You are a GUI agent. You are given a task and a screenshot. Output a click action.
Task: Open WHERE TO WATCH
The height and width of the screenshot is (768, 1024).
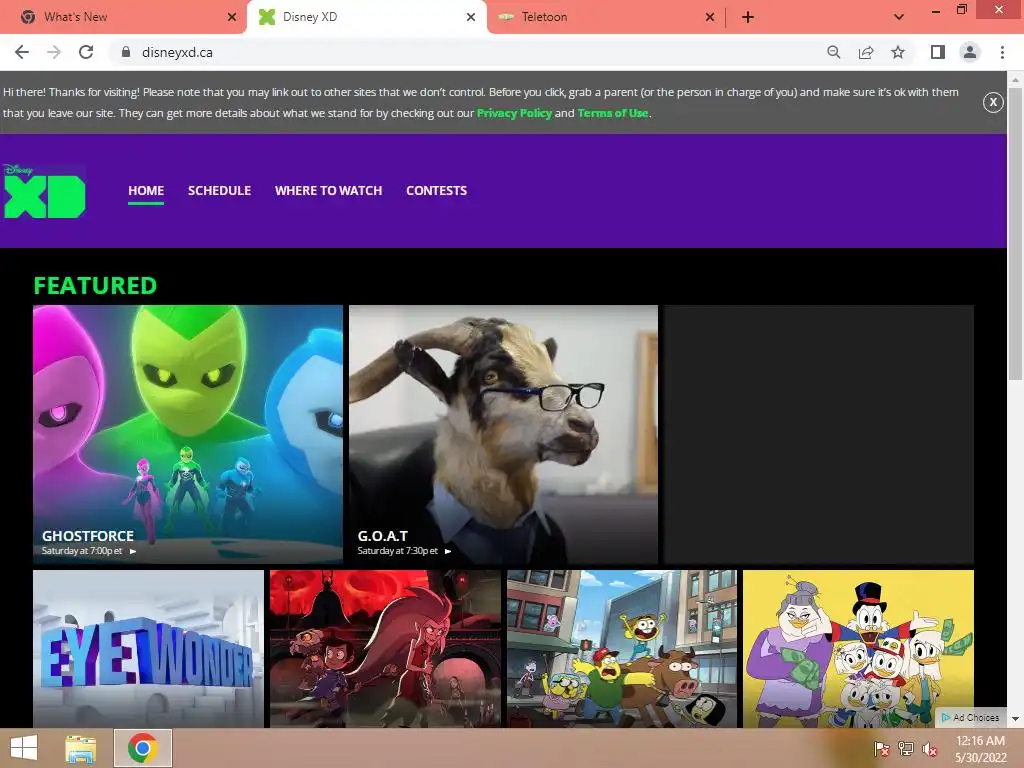[328, 191]
